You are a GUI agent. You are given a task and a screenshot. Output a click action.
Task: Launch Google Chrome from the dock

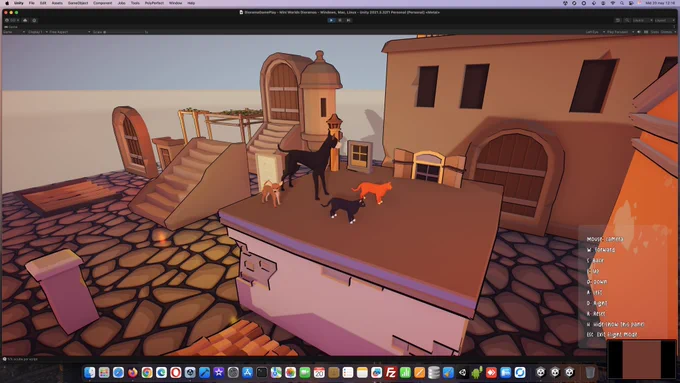[147, 372]
